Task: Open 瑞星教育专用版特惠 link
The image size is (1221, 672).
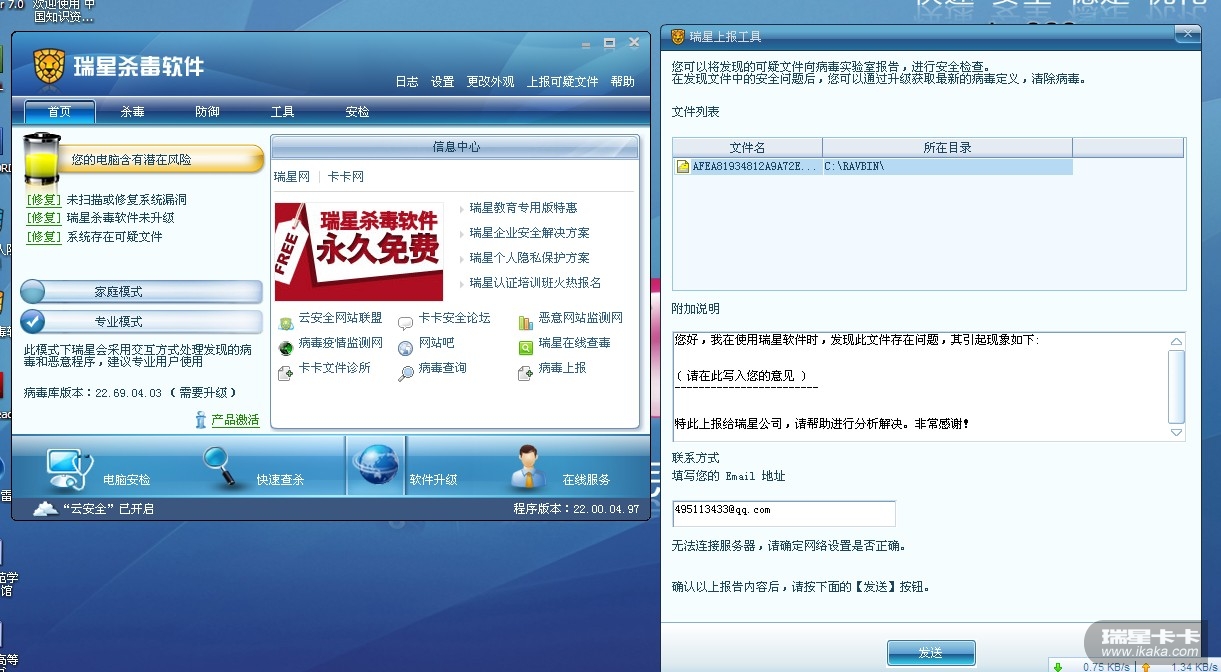Action: [523, 208]
